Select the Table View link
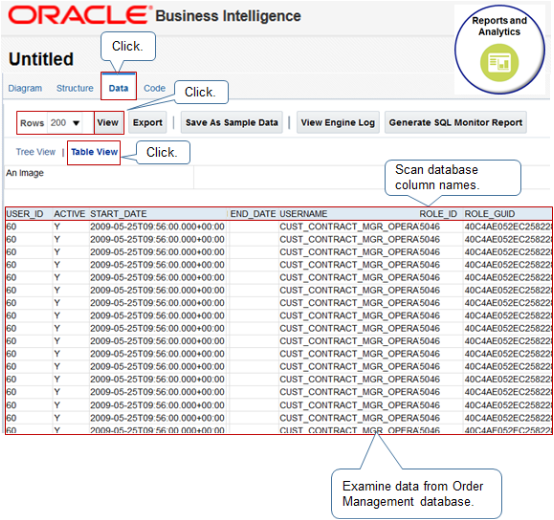The image size is (554, 520). coord(94,152)
